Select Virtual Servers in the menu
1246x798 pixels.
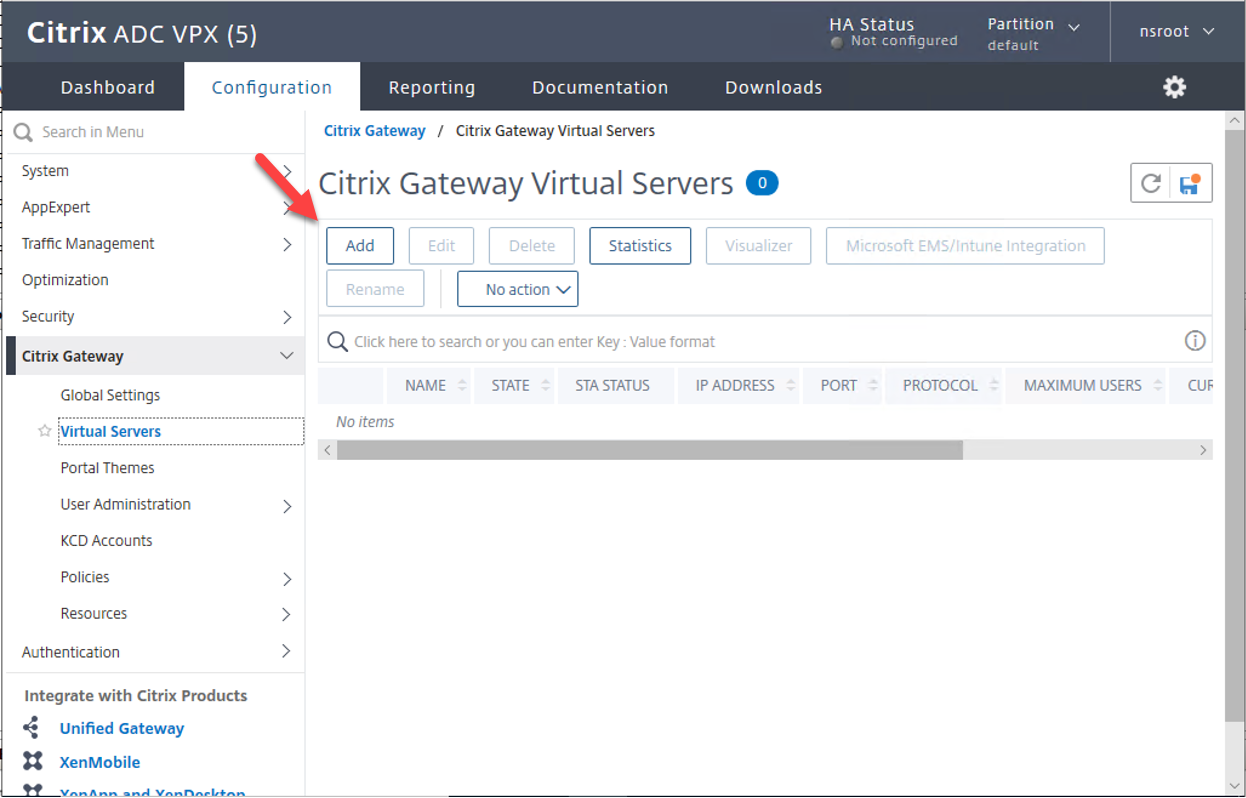(x=111, y=431)
